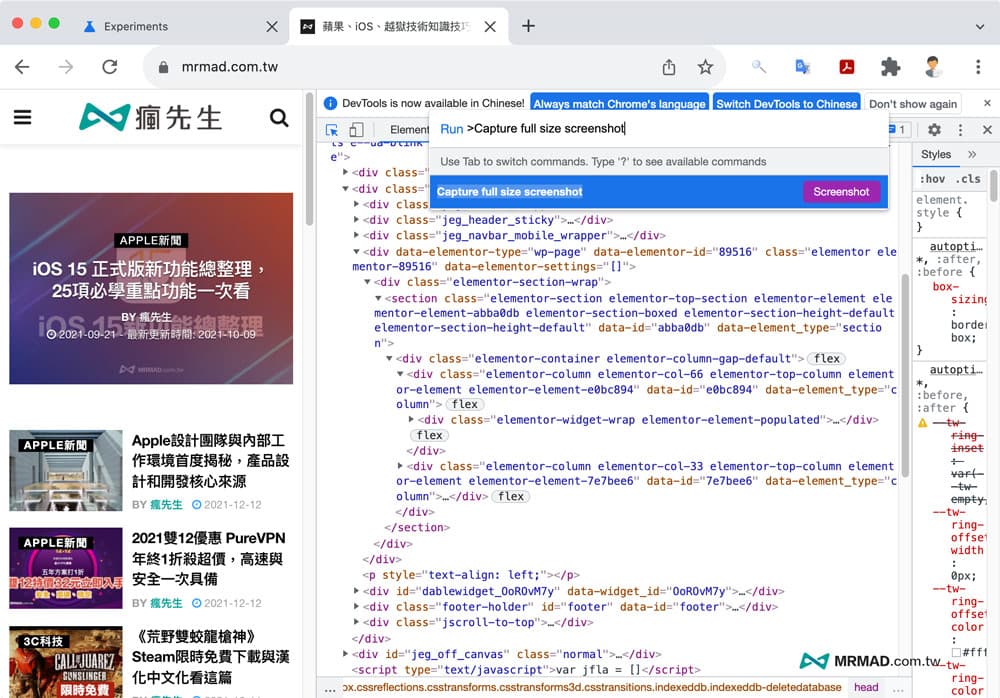Toggle the :hov element state button
Image resolution: width=1000 pixels, height=698 pixels.
click(932, 179)
